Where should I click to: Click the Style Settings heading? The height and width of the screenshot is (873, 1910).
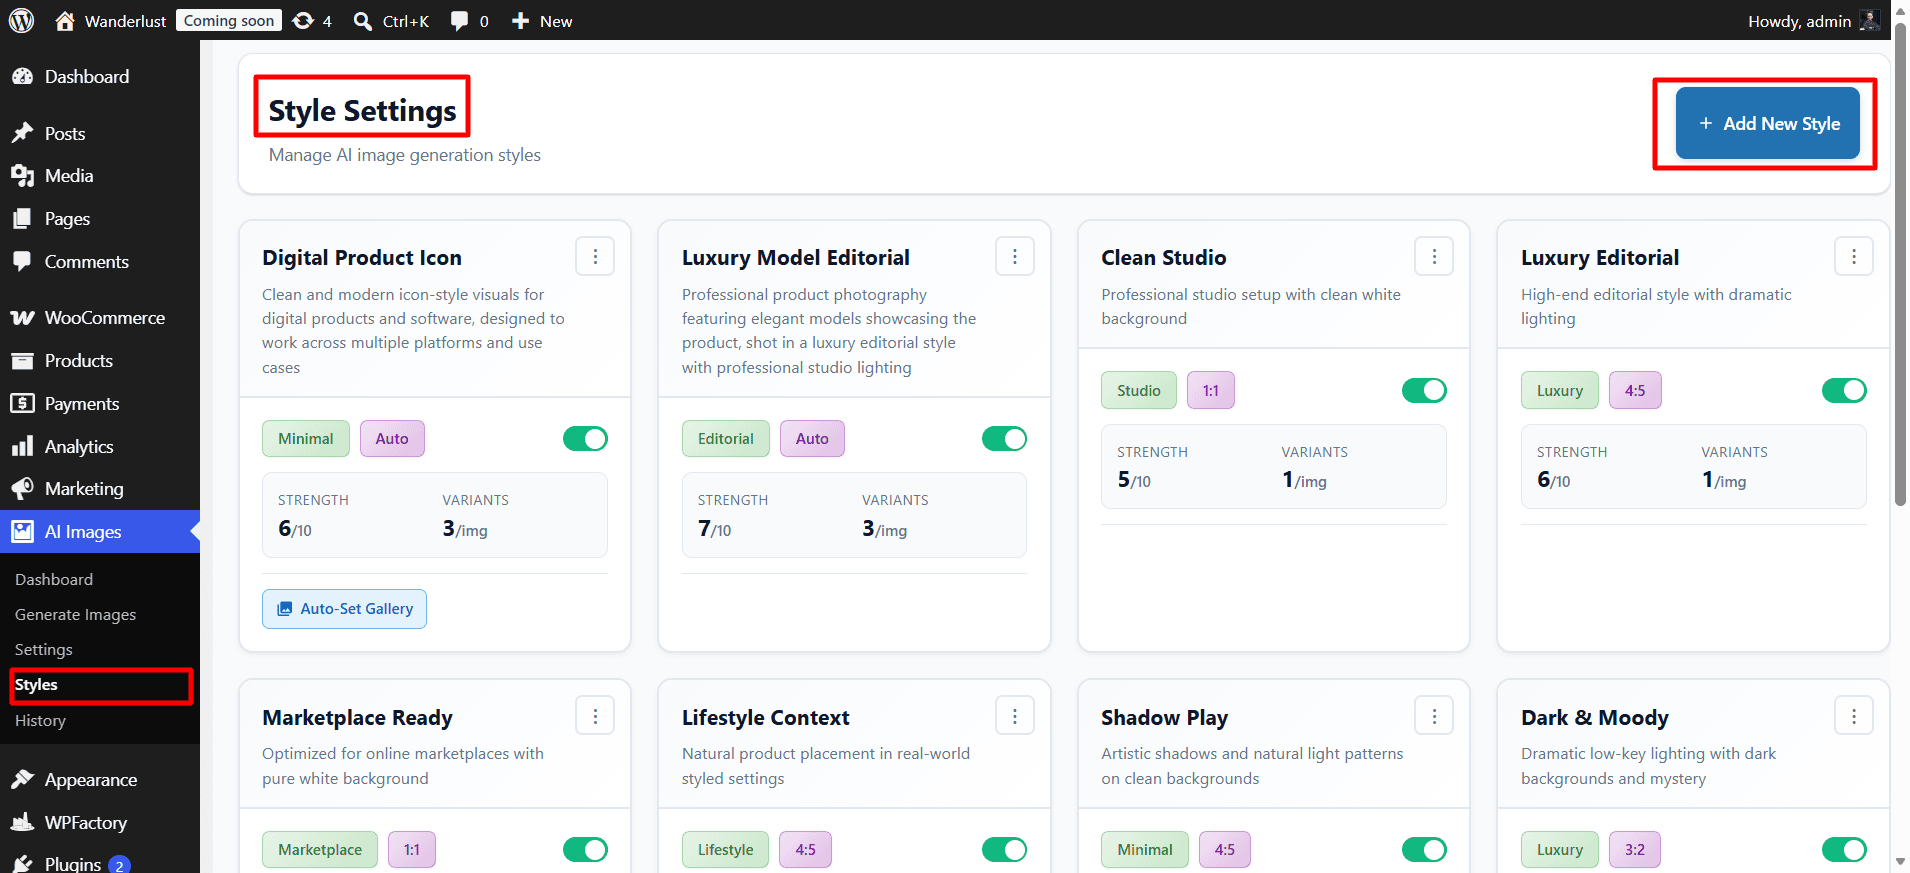coord(362,110)
